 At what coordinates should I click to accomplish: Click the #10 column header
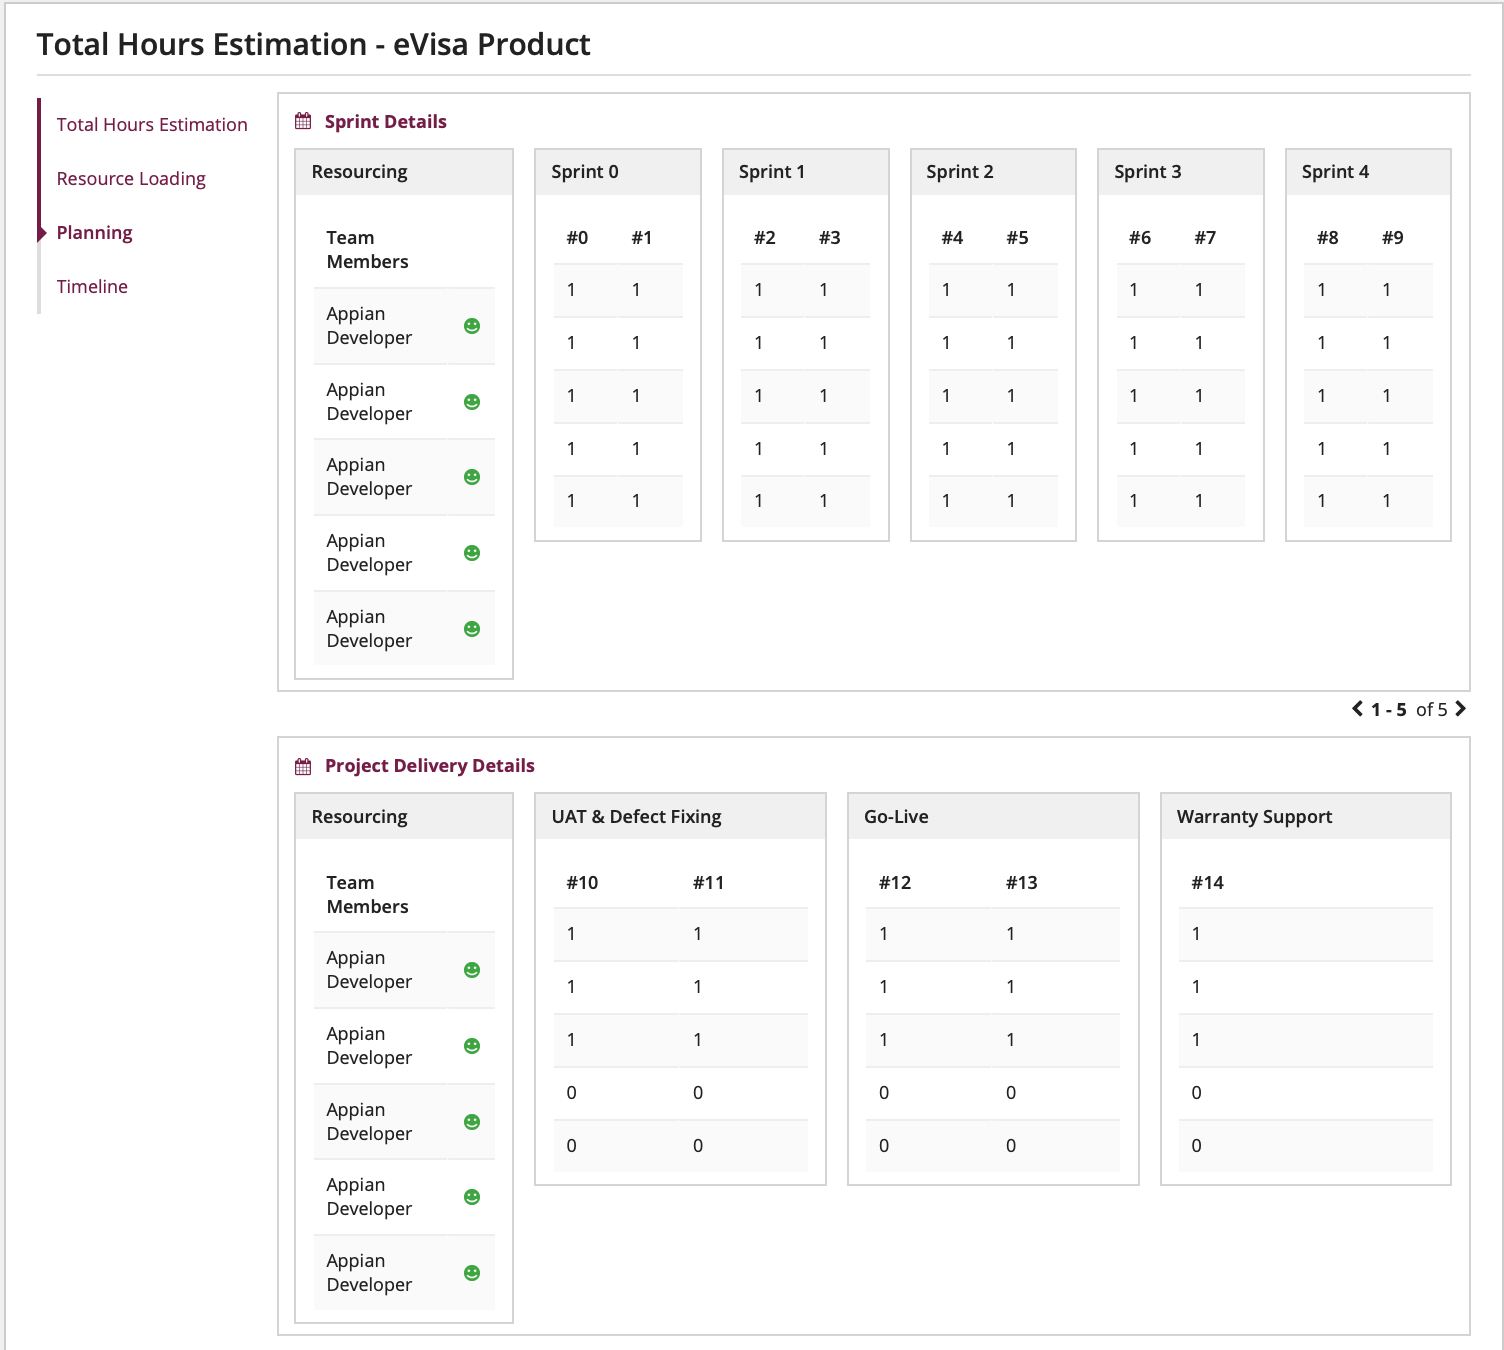coord(582,883)
